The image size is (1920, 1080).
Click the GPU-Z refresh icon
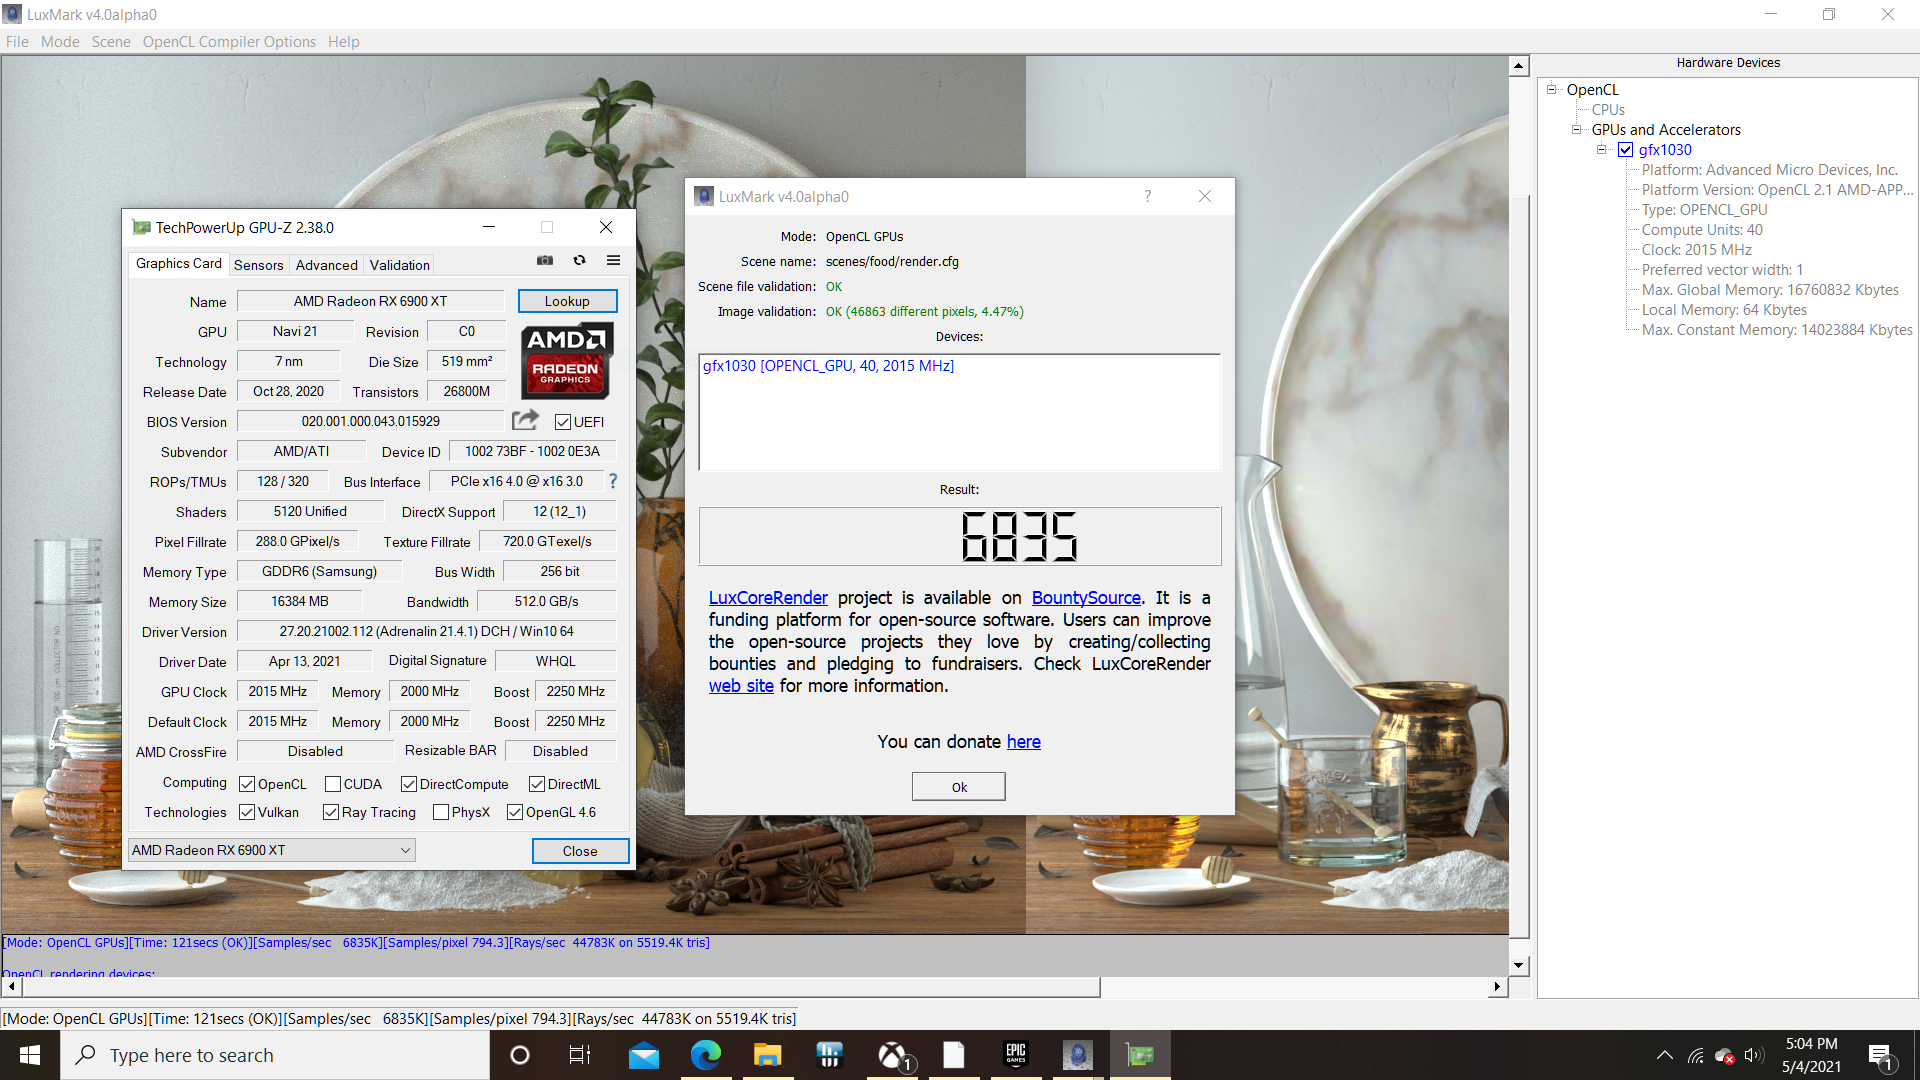click(579, 260)
